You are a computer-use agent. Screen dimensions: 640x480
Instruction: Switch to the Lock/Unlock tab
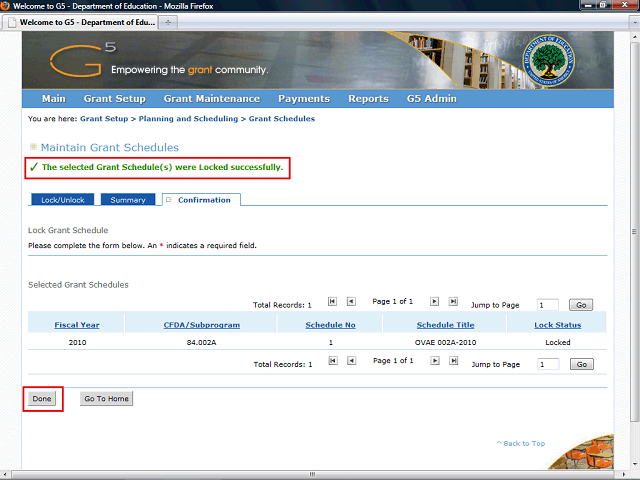coord(62,200)
